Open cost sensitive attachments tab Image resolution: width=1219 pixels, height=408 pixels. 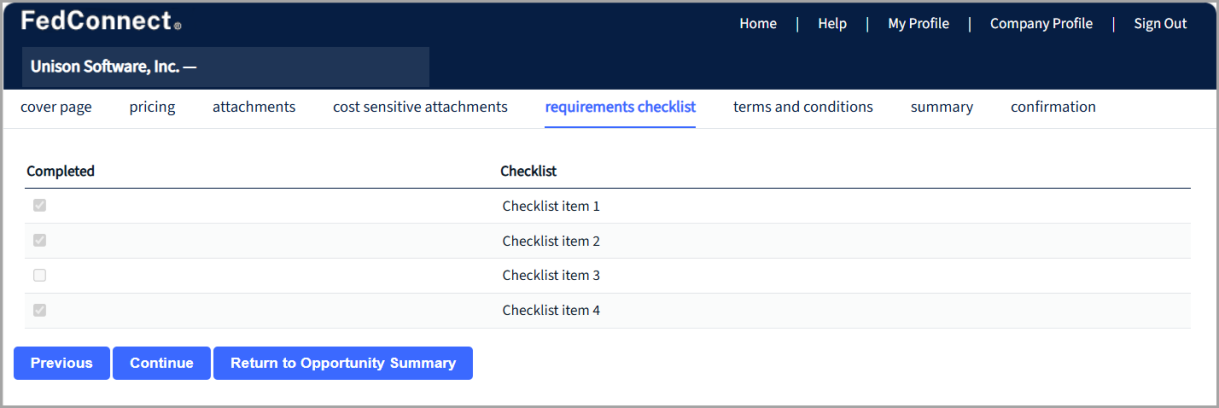pos(420,107)
